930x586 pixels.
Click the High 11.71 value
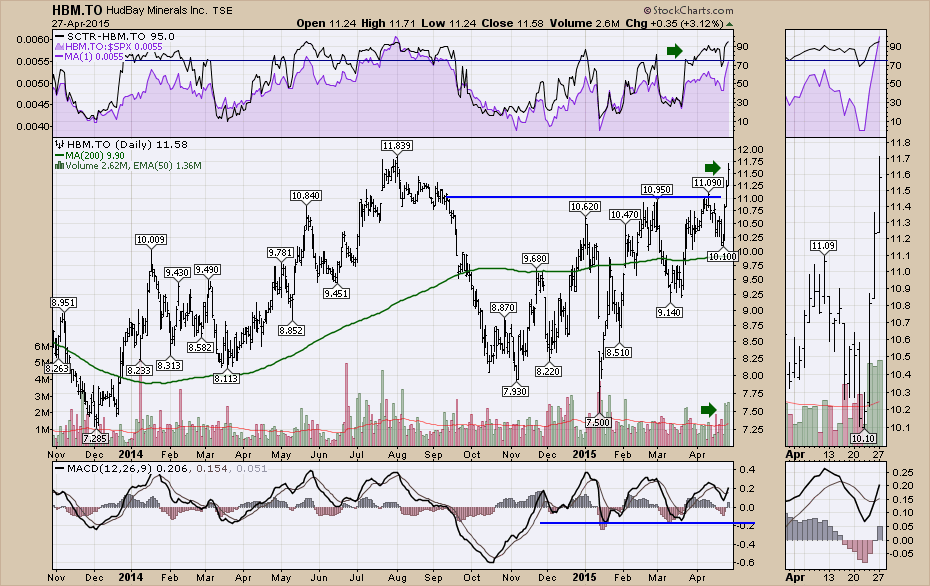(x=388, y=23)
